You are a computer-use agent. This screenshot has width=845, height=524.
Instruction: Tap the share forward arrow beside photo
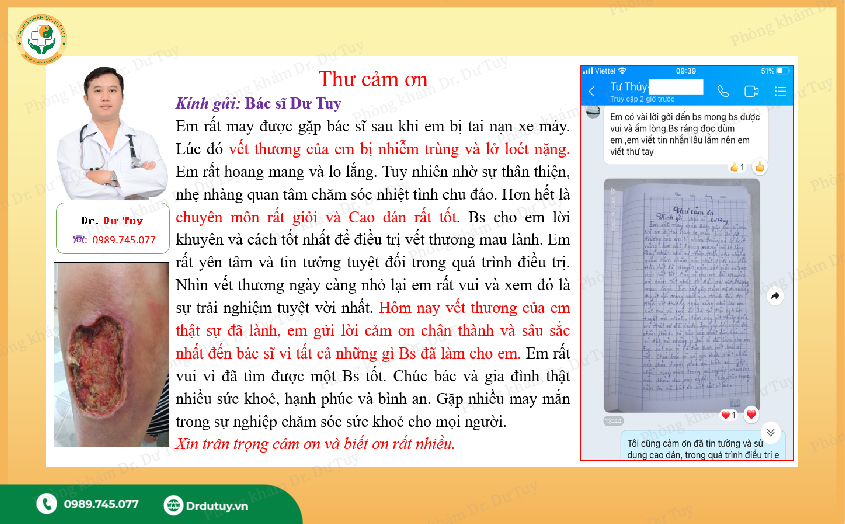pyautogui.click(x=775, y=296)
